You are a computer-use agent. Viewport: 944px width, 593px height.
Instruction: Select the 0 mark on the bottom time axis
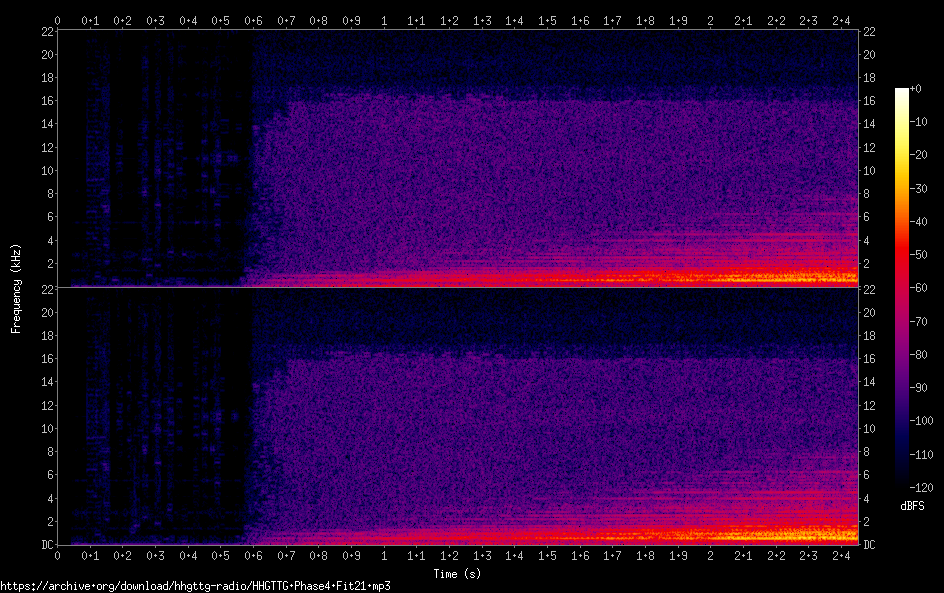click(x=58, y=555)
